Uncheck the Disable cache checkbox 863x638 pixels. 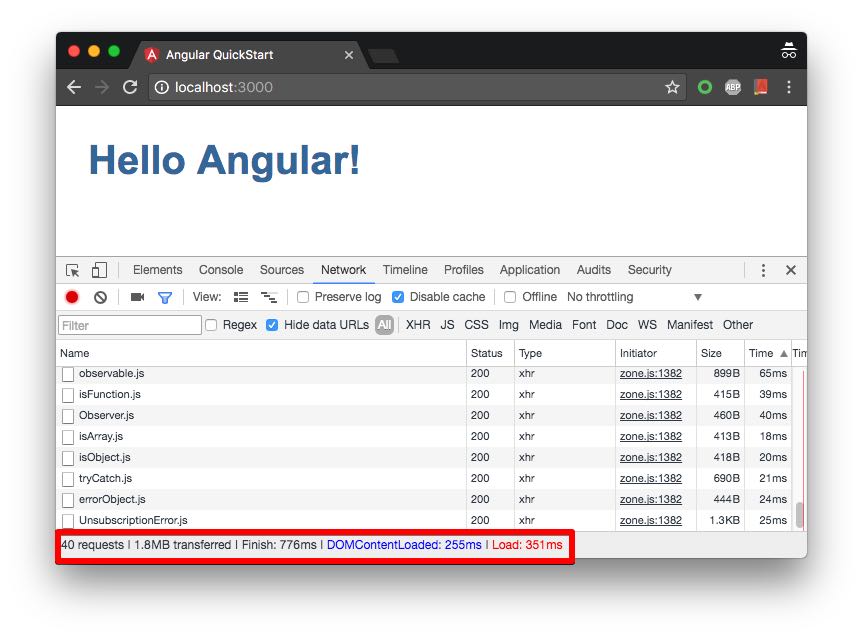click(x=398, y=297)
